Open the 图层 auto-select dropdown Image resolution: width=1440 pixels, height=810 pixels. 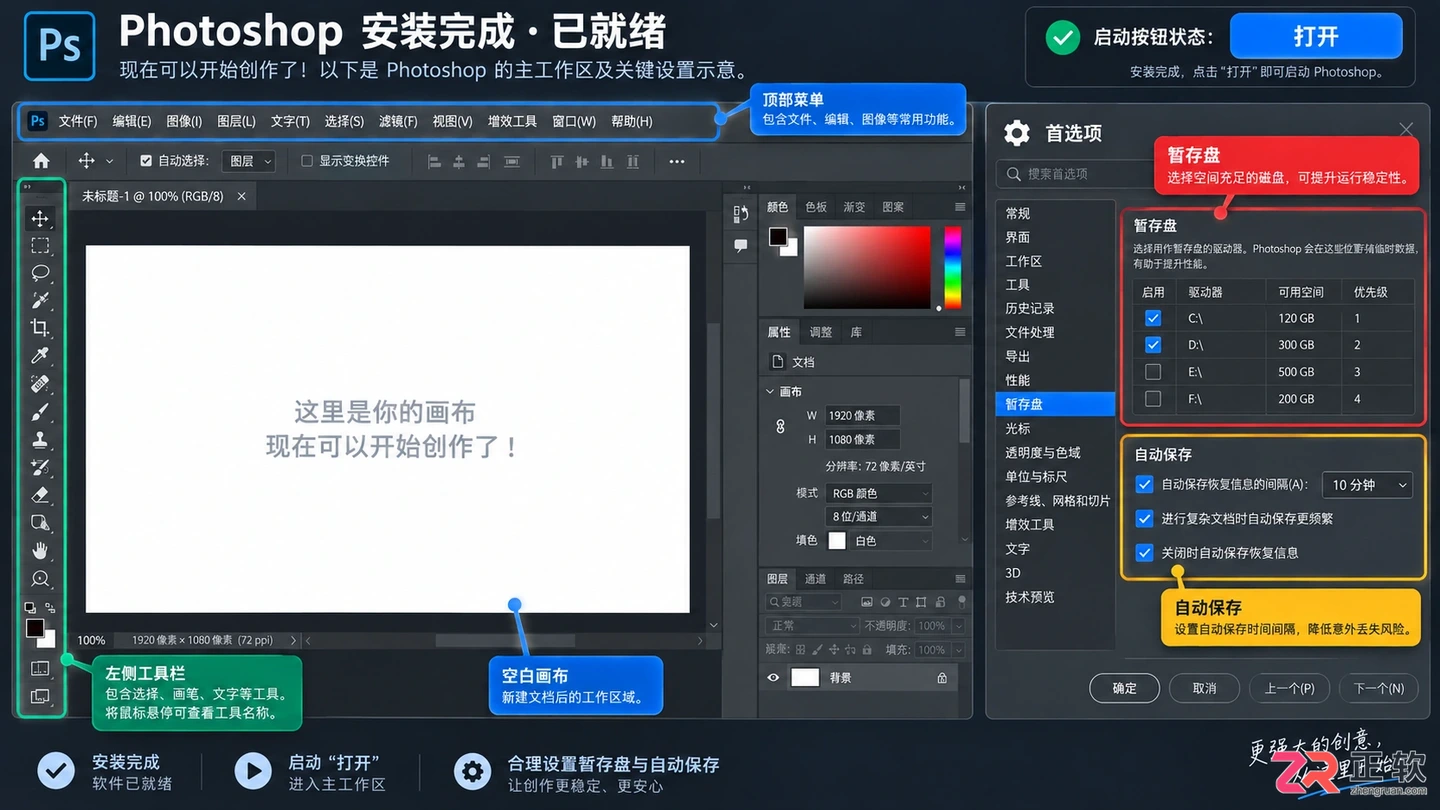click(x=249, y=161)
